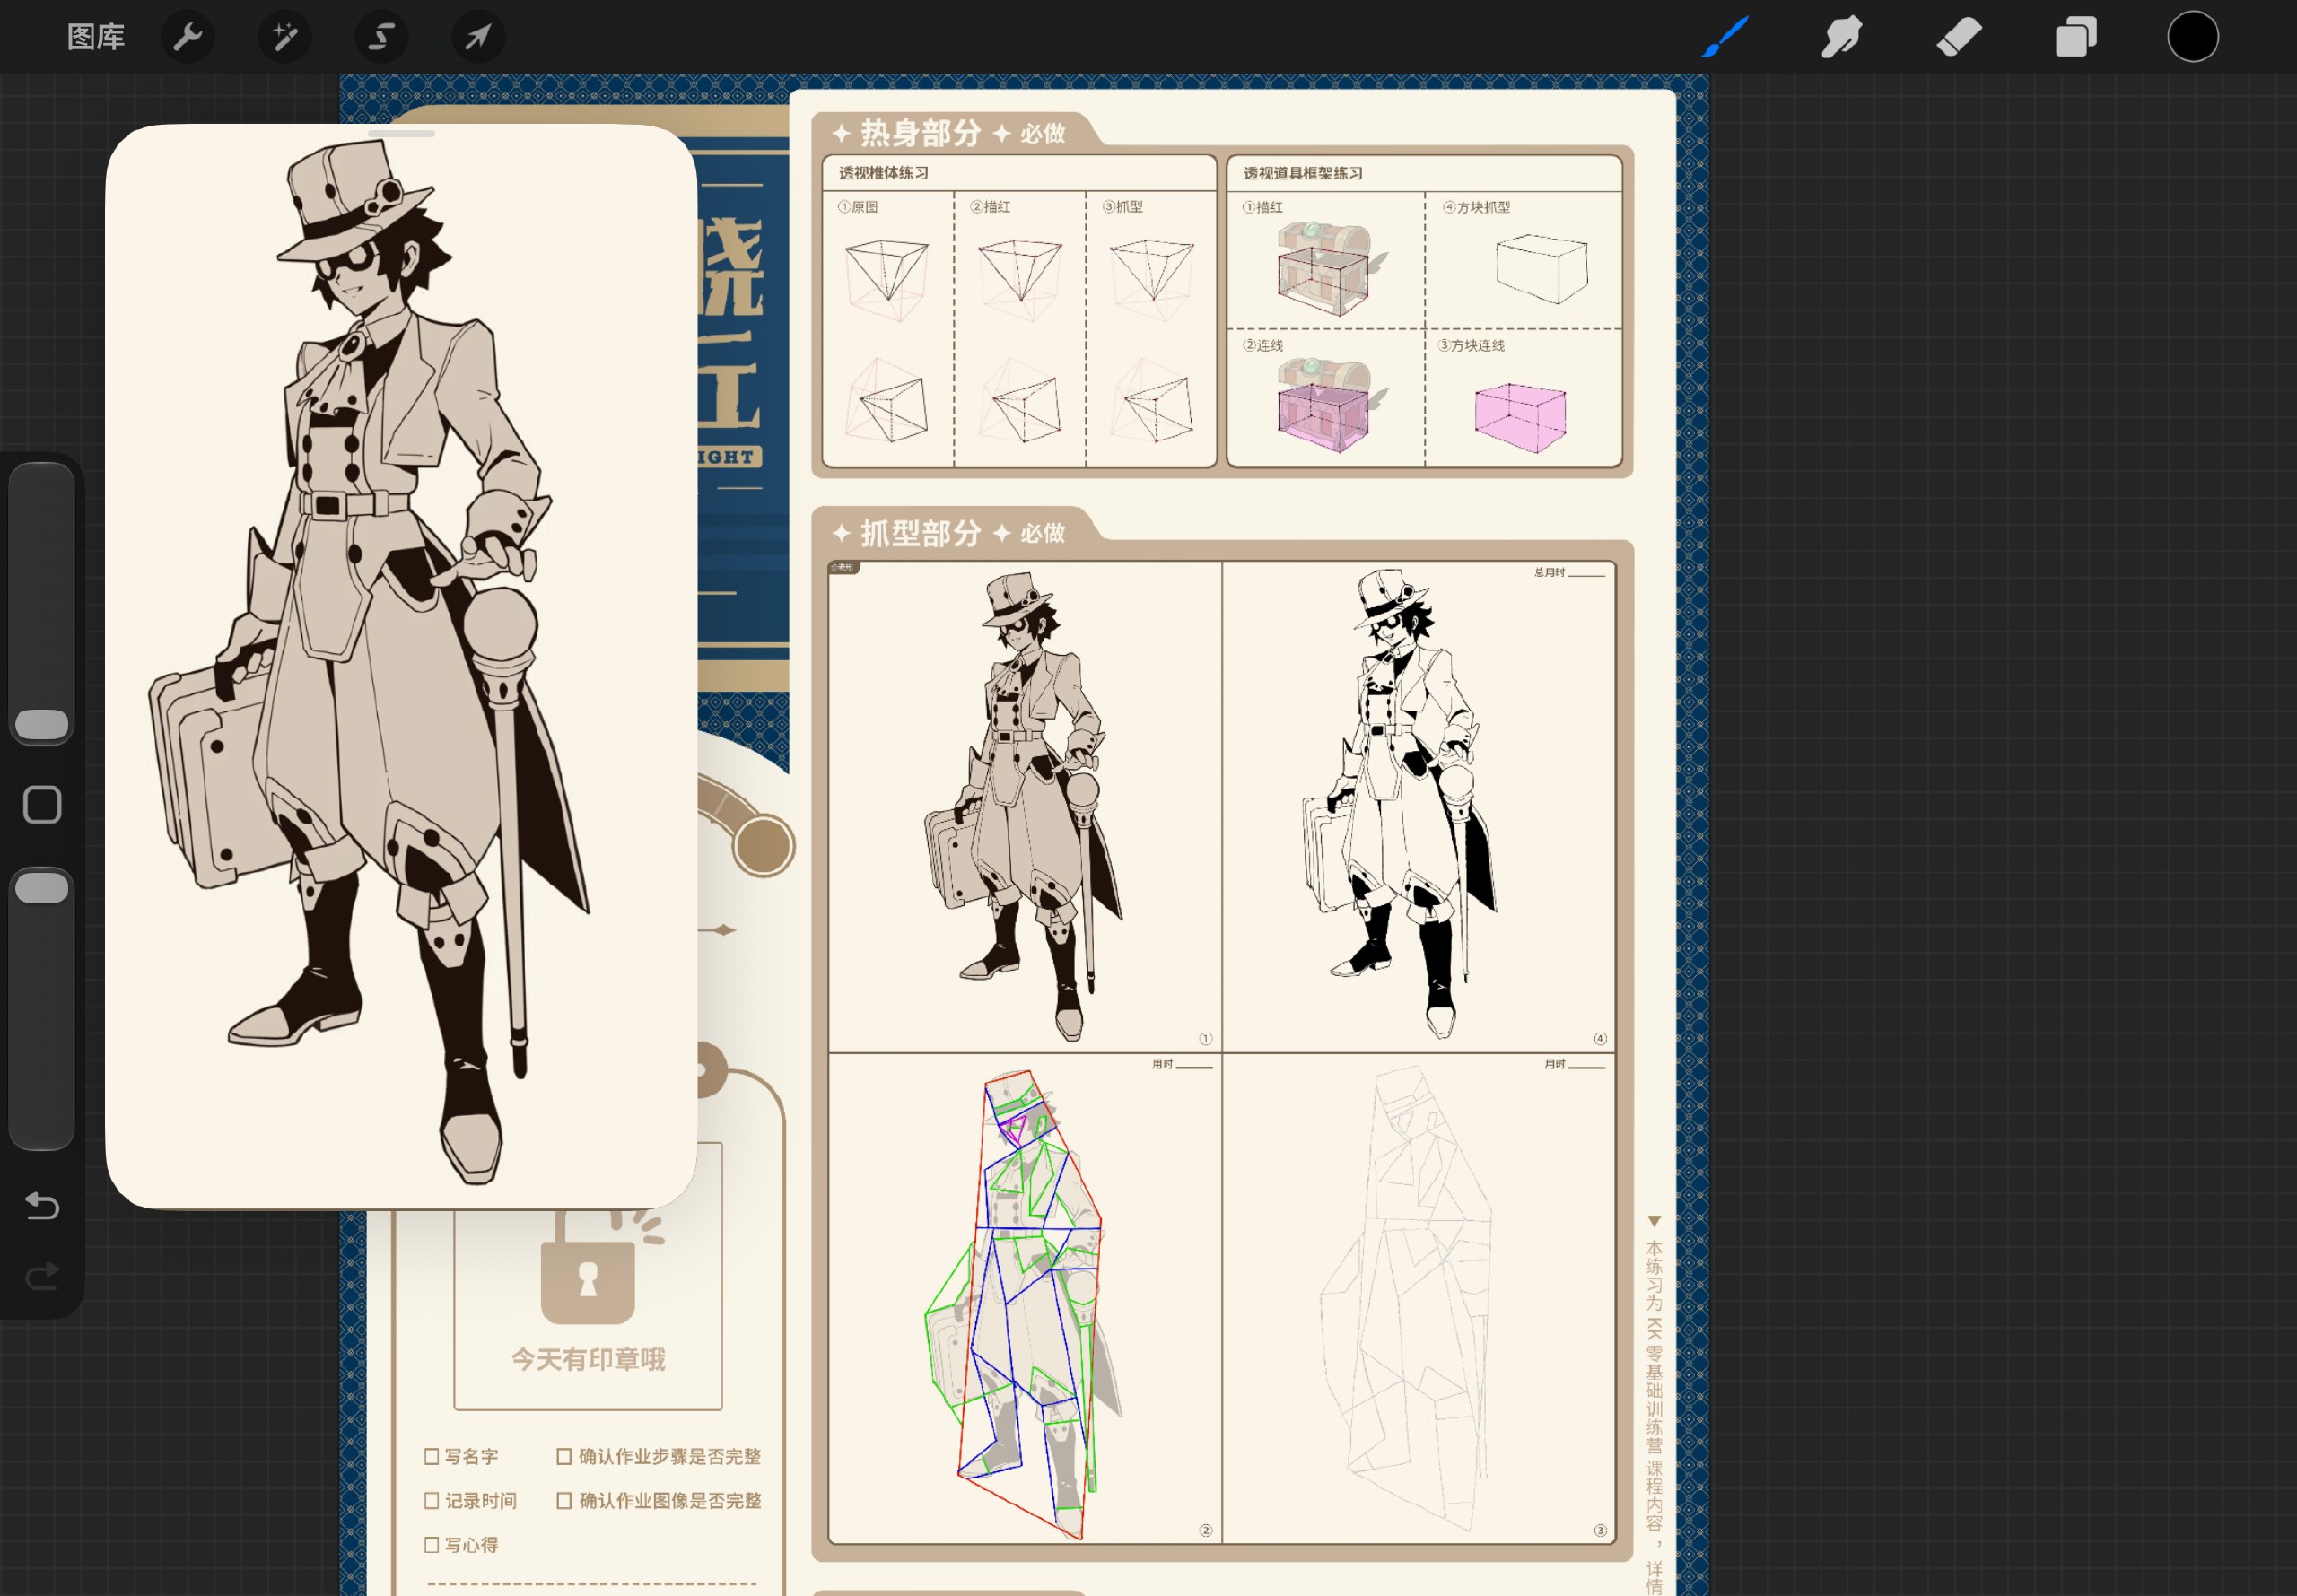
Task: Tick the 确认作业步骤是否完整 checkbox
Action: click(x=564, y=1456)
